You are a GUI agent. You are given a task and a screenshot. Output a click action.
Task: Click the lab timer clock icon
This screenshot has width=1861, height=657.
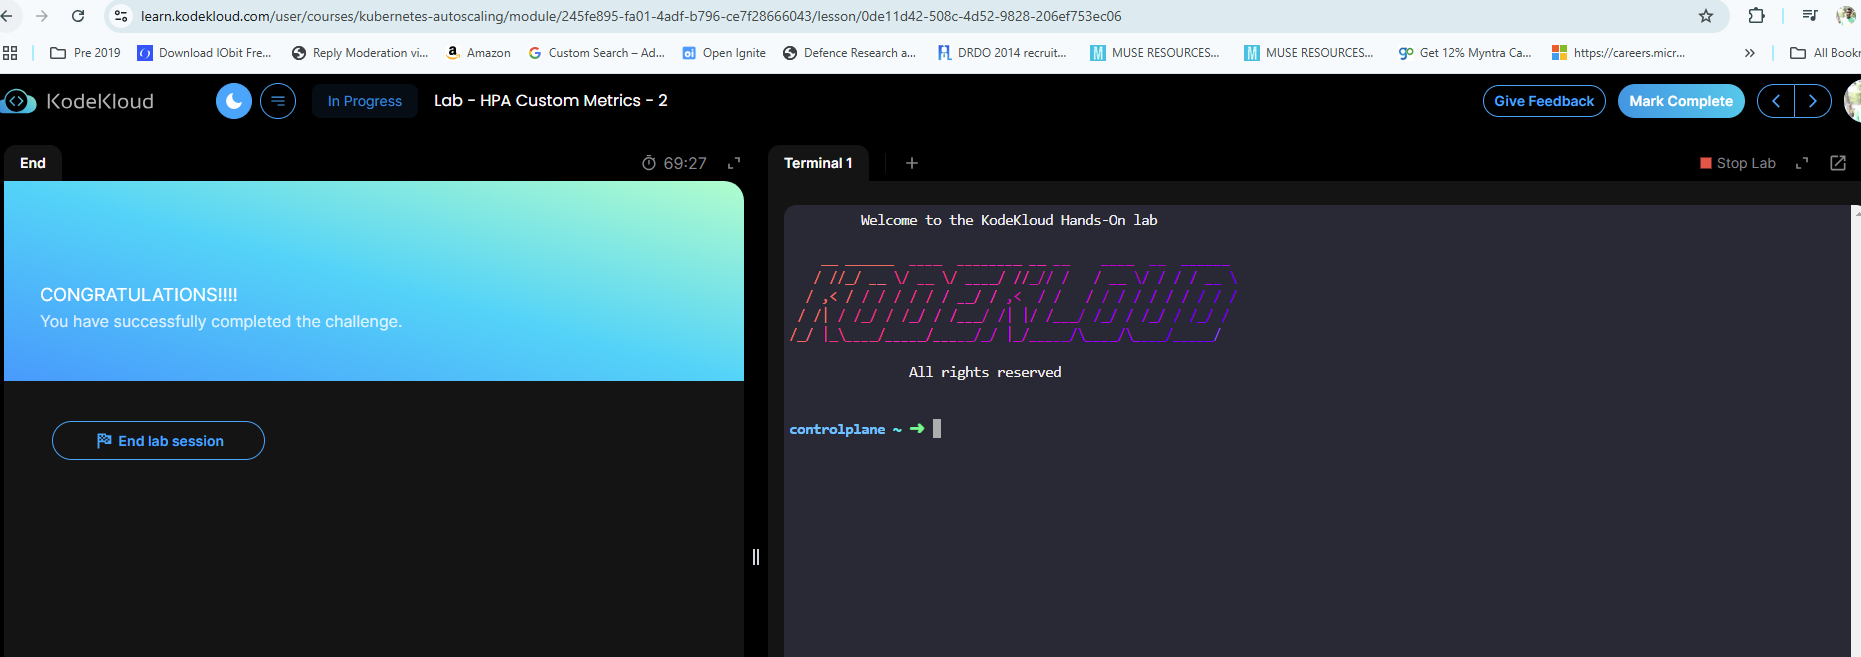(x=649, y=163)
